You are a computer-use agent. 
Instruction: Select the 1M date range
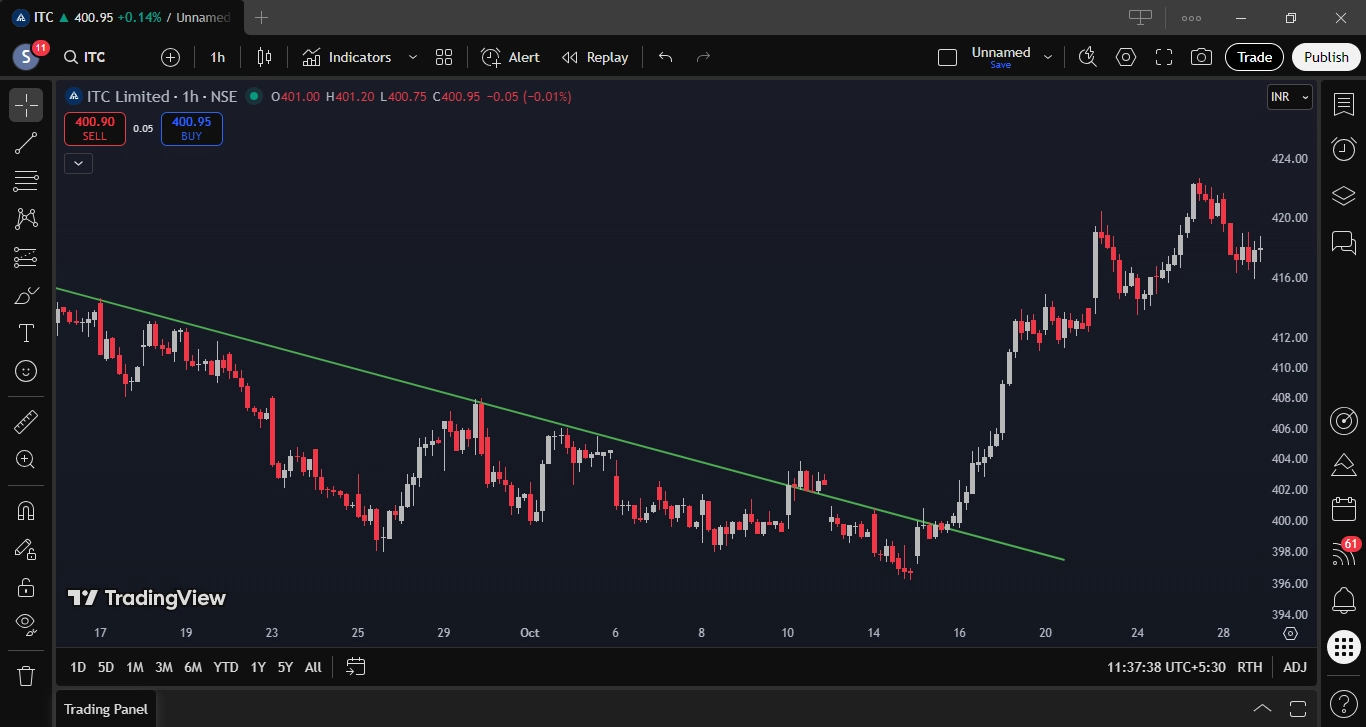click(134, 667)
